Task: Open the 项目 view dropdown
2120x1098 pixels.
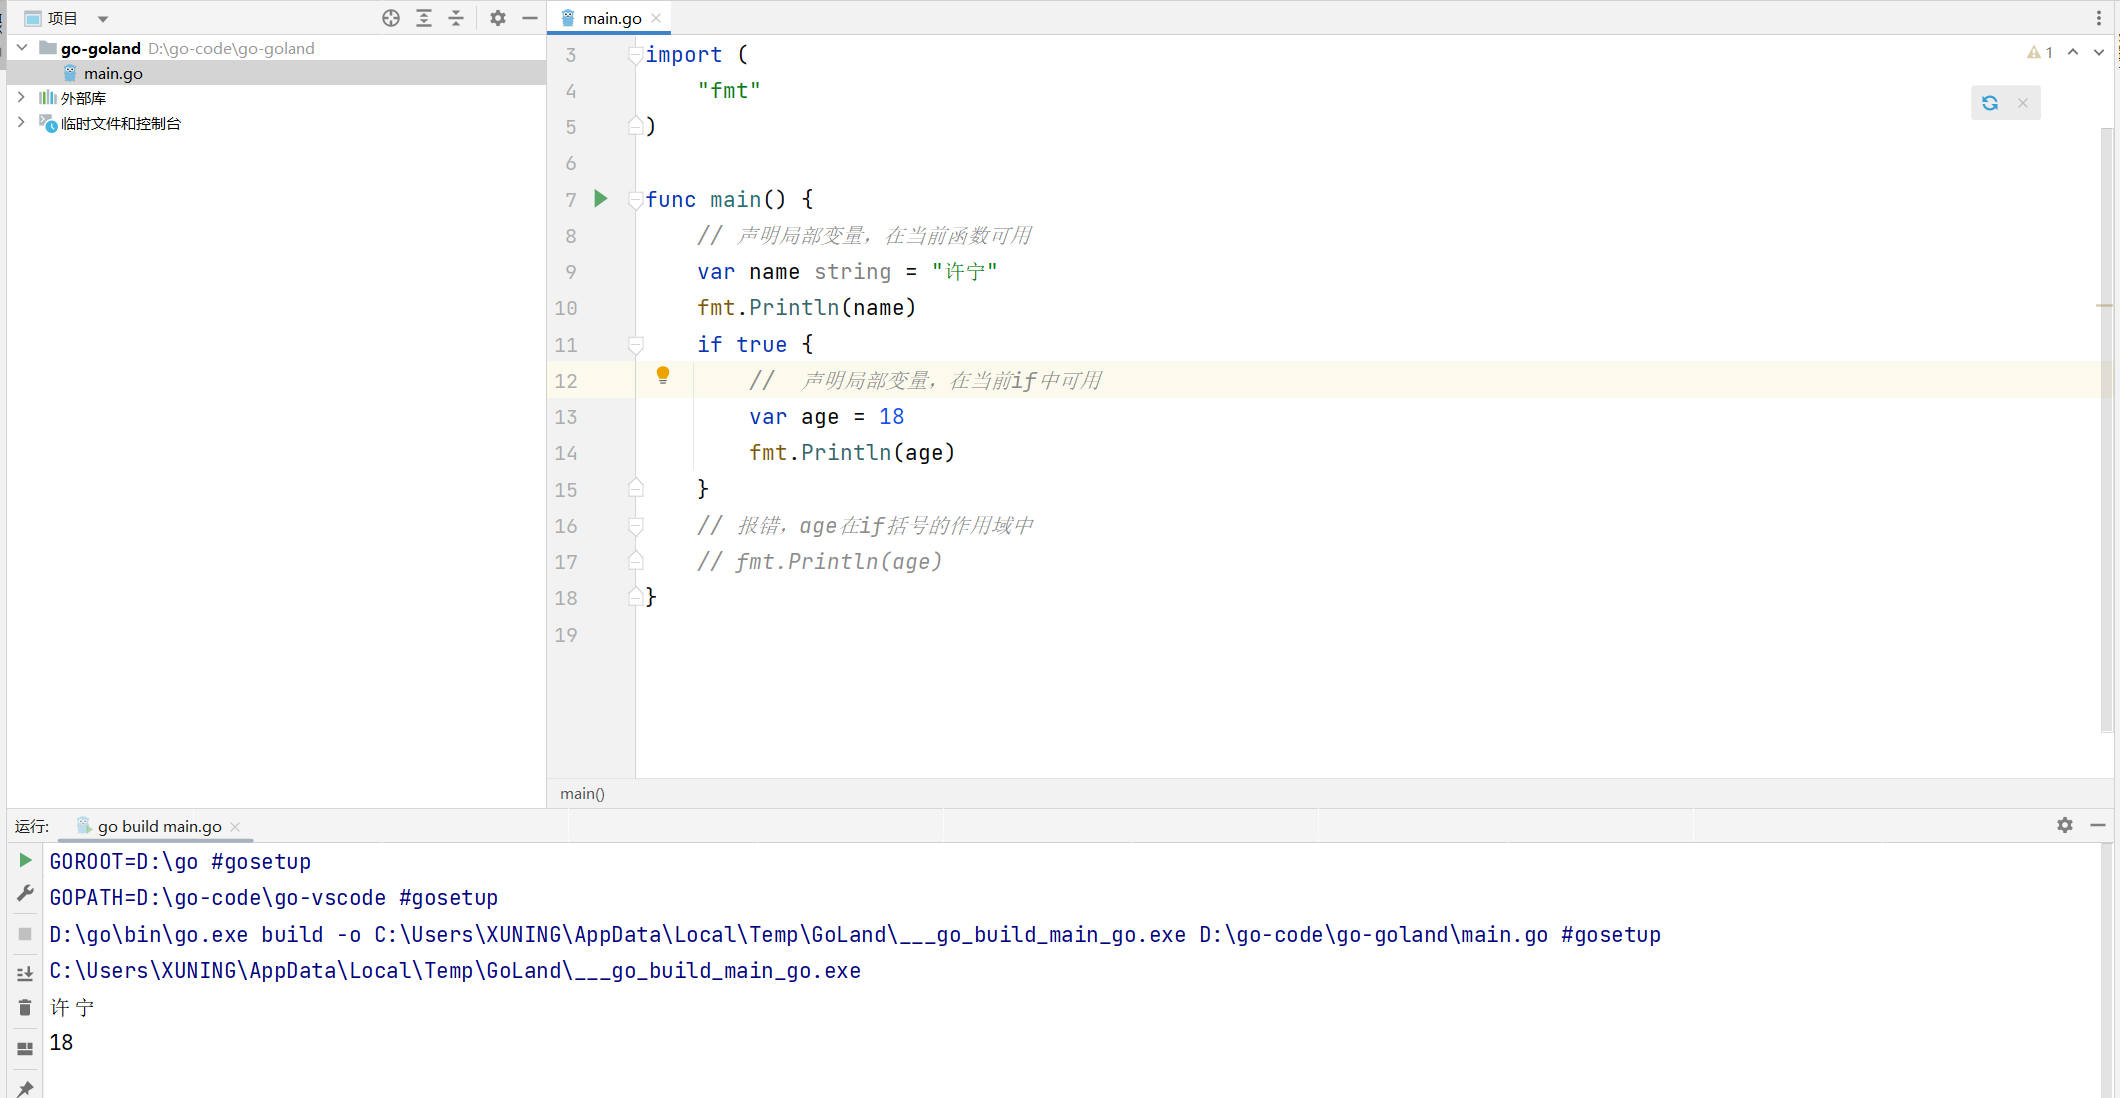Action: coord(102,19)
